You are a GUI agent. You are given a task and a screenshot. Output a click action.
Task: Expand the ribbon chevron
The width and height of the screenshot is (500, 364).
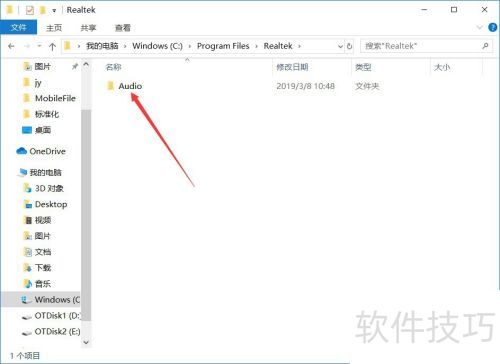point(479,27)
